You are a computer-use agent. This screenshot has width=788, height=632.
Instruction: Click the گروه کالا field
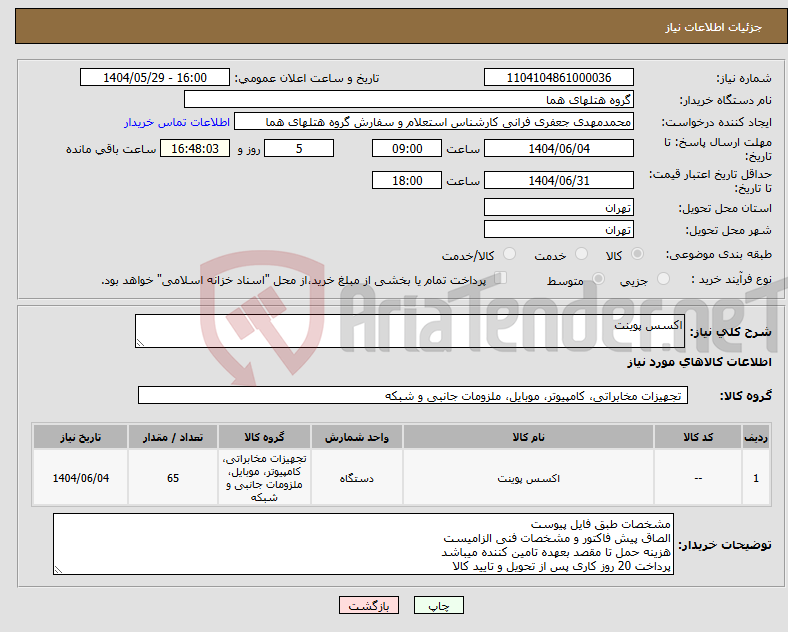413,395
